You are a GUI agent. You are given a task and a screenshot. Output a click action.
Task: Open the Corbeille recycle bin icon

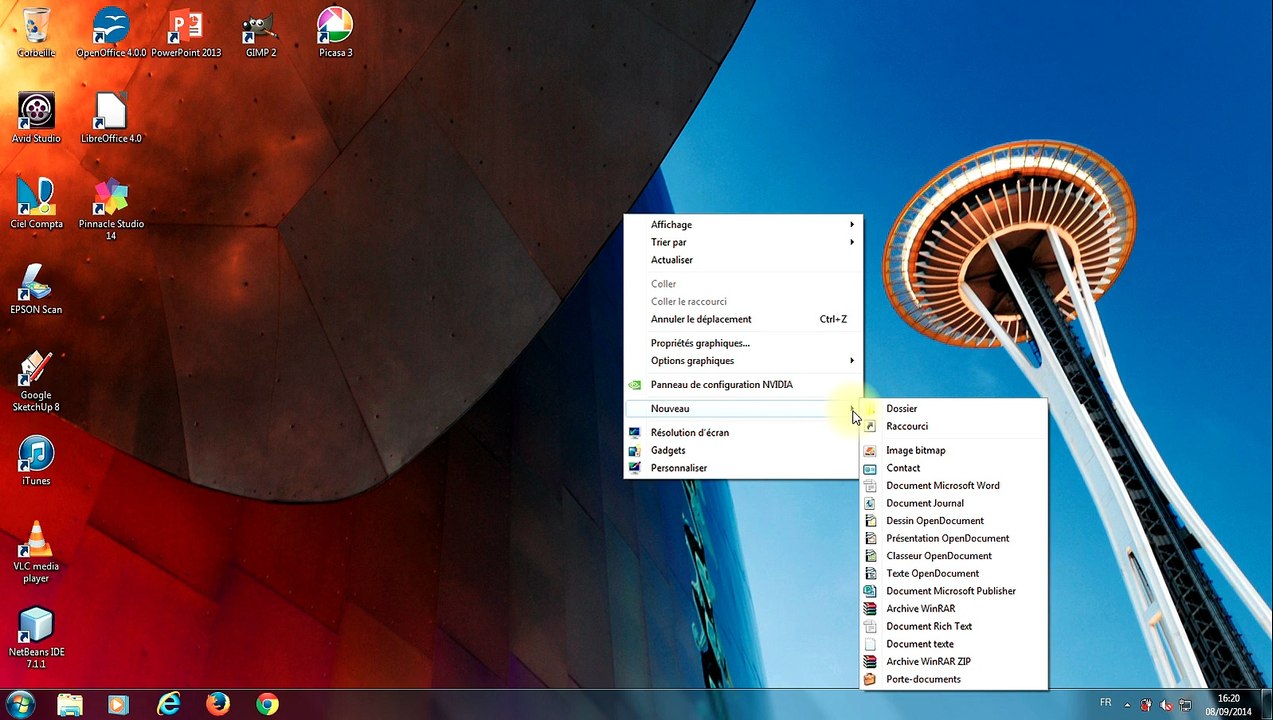click(36, 32)
